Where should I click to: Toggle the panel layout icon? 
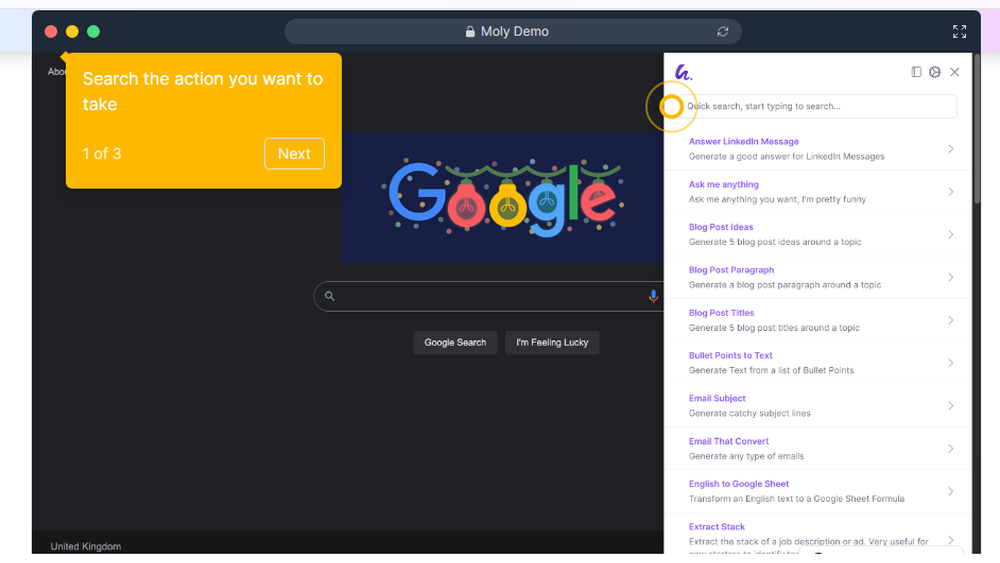tap(916, 72)
